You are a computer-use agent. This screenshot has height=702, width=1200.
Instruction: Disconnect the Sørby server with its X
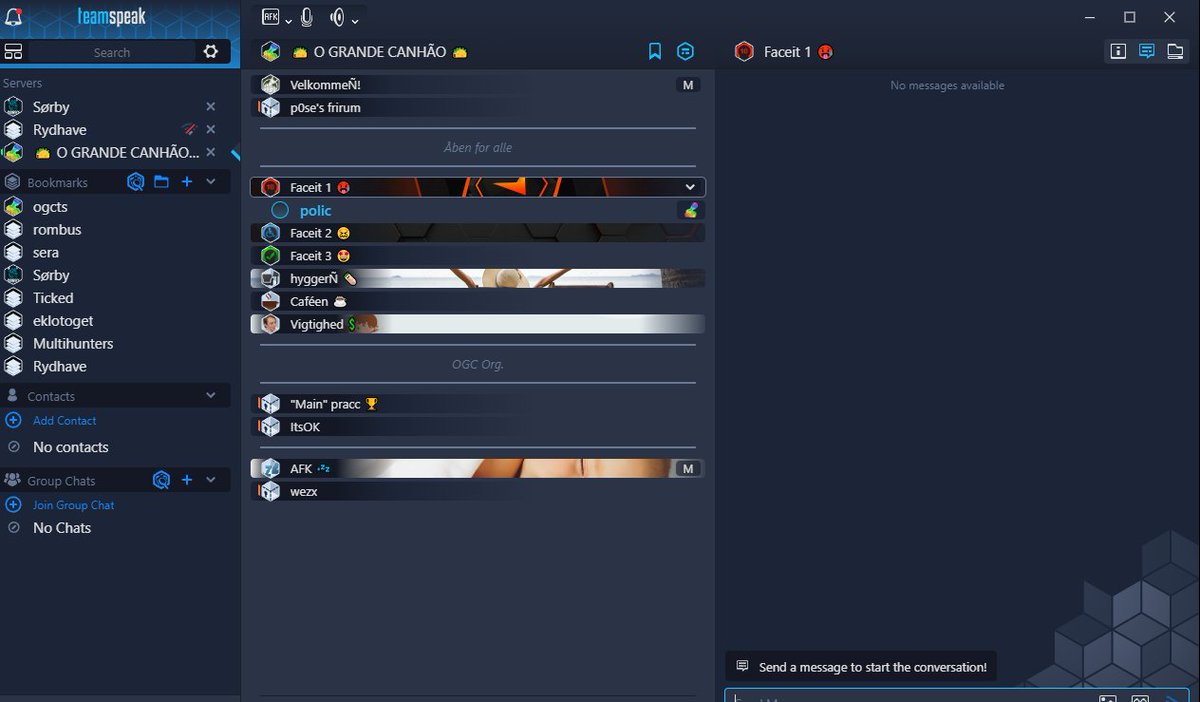coord(211,107)
